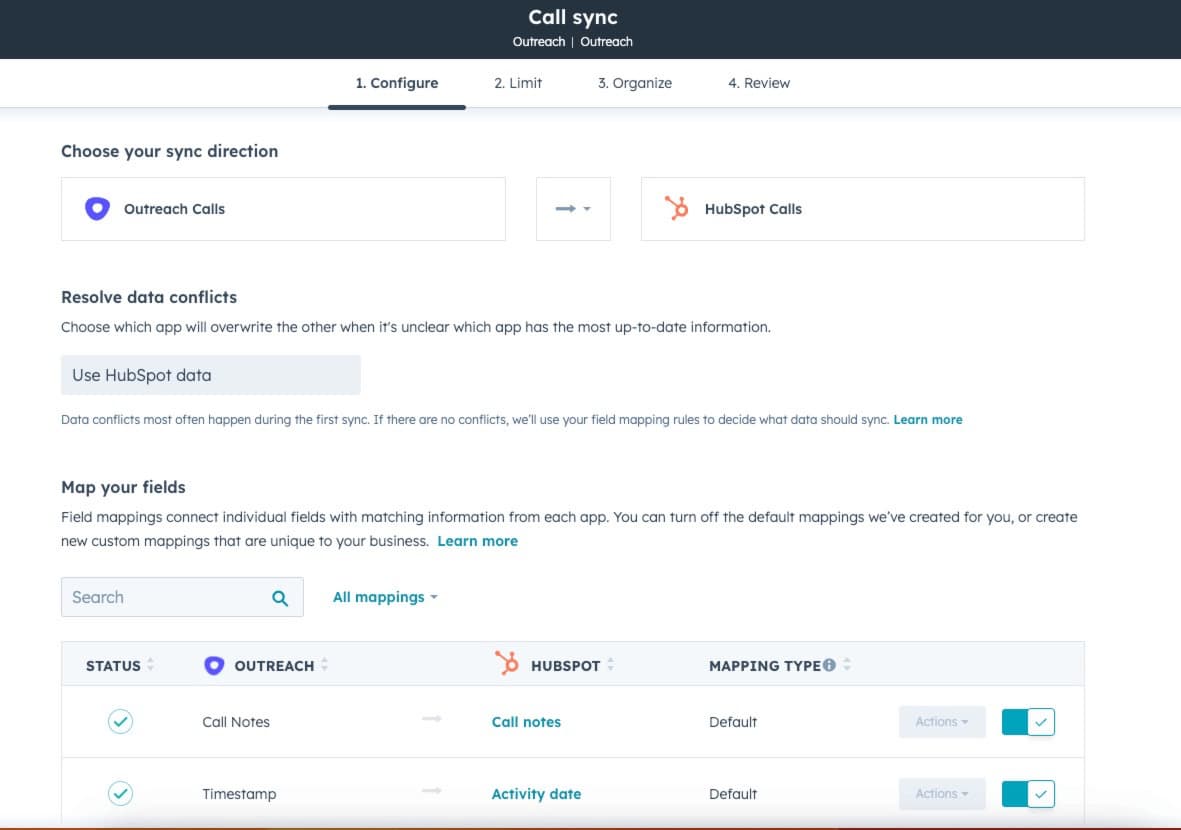Sort by the Outreach column arrows

(x=325, y=666)
